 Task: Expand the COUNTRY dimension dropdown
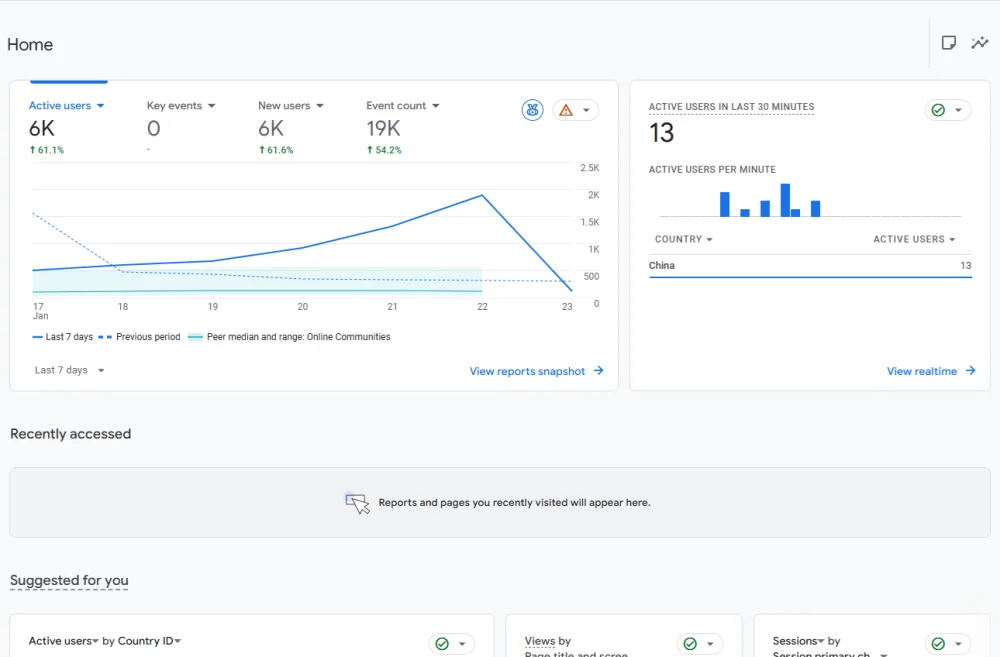coord(683,240)
